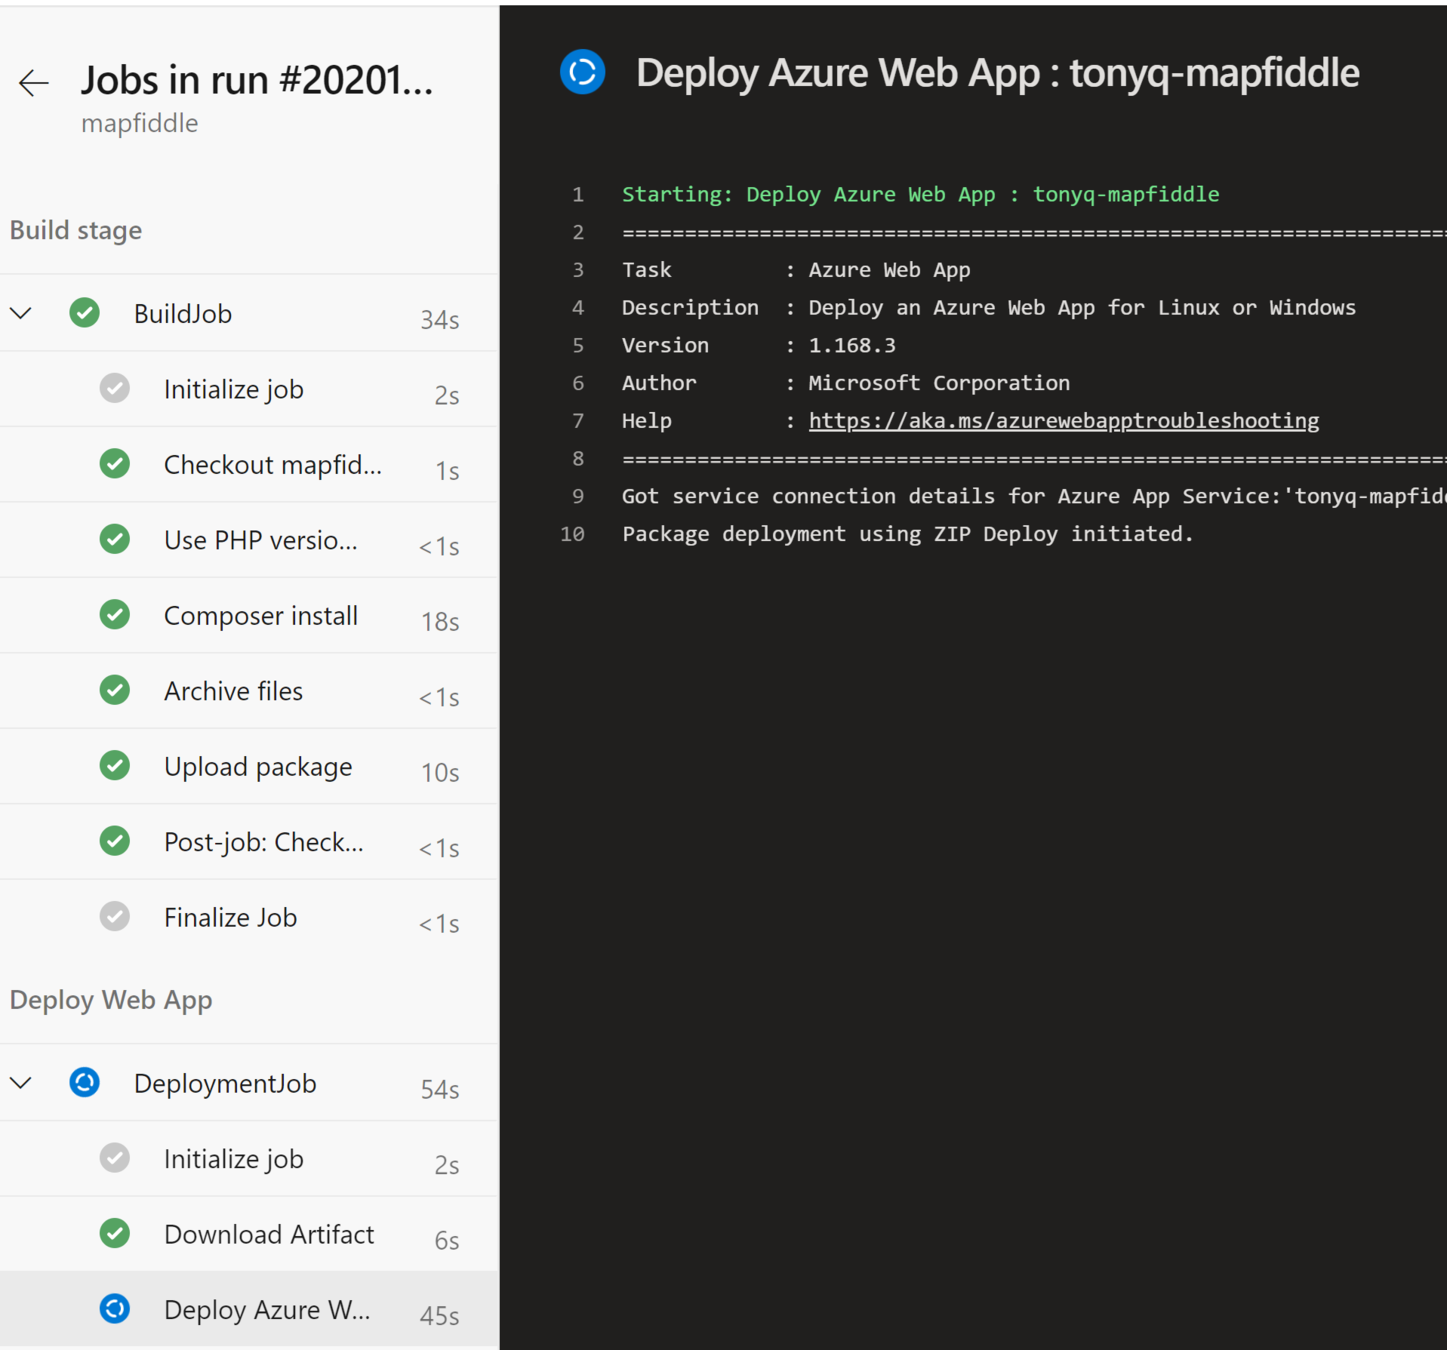Open the azurewebapptroubleshooting help link
The width and height of the screenshot is (1447, 1350).
[1064, 421]
